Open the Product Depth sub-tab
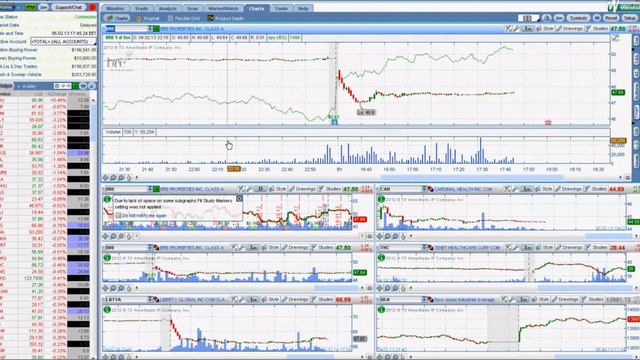Screen dimensions: 640x360 226,18
